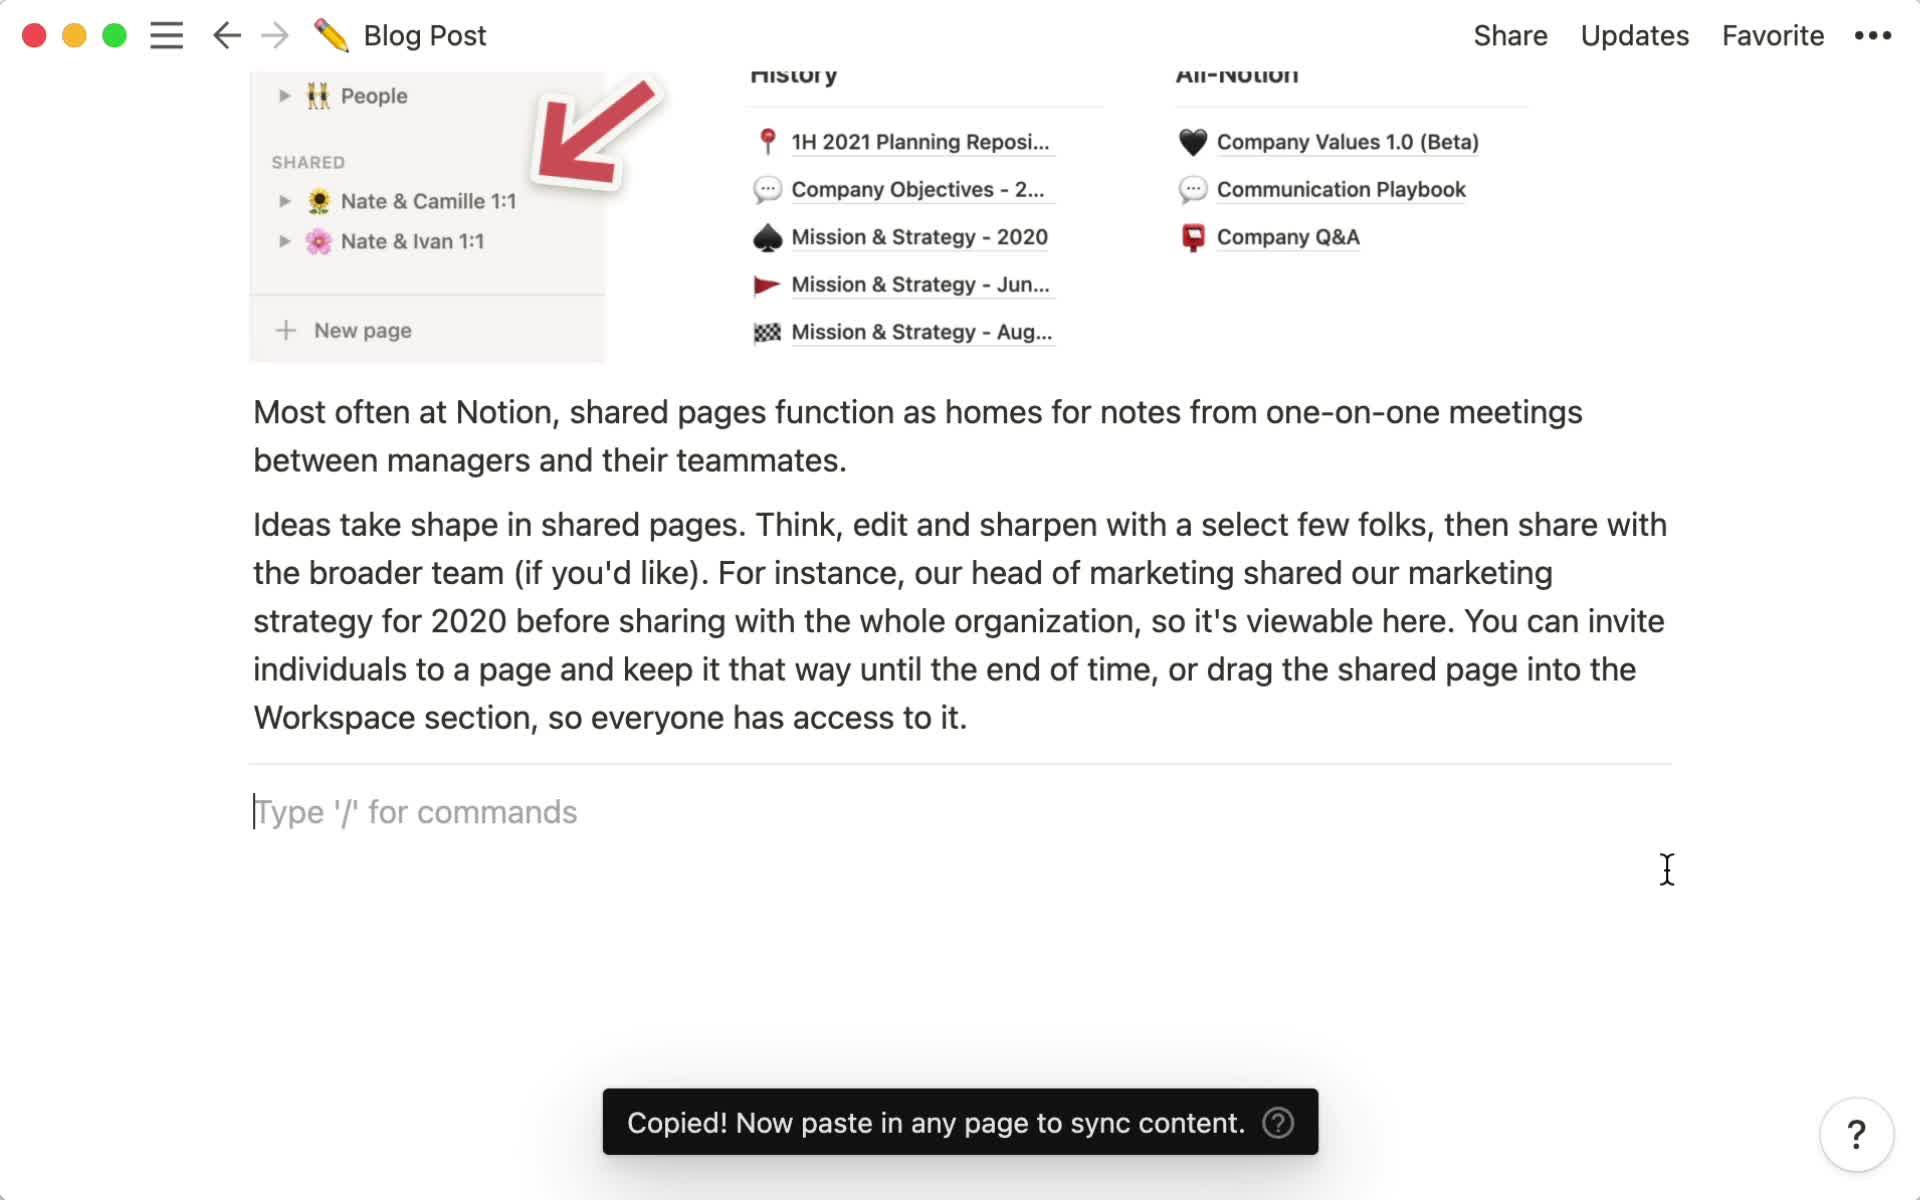Click the plus icon next to New page
The image size is (1920, 1200).
pyautogui.click(x=286, y=330)
